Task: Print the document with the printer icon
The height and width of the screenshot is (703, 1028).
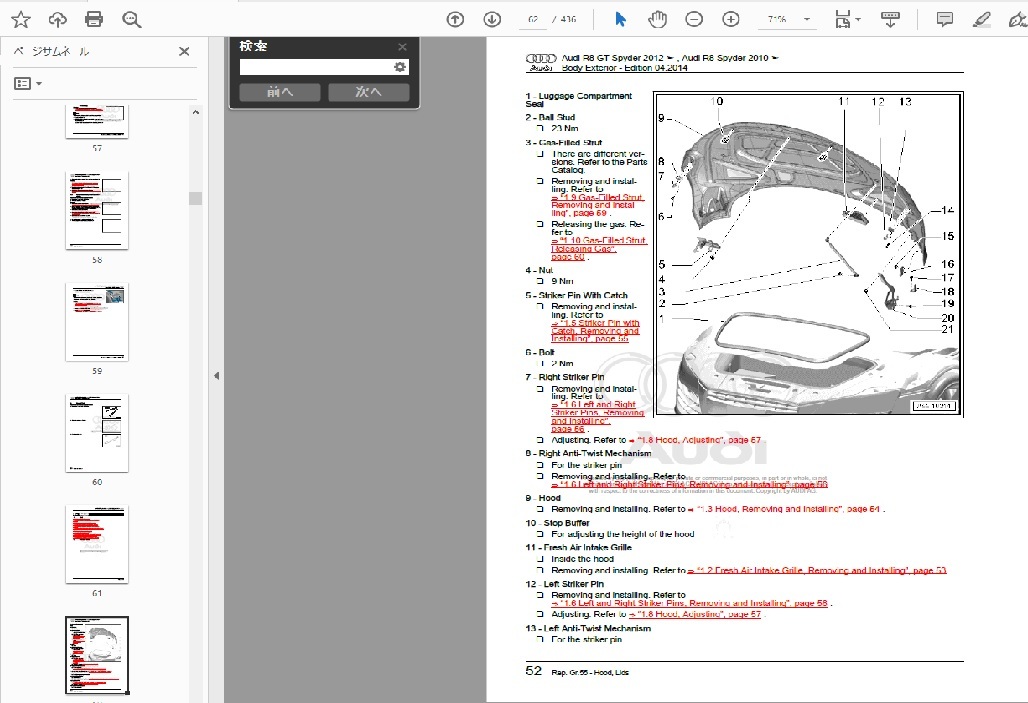Action: click(94, 20)
